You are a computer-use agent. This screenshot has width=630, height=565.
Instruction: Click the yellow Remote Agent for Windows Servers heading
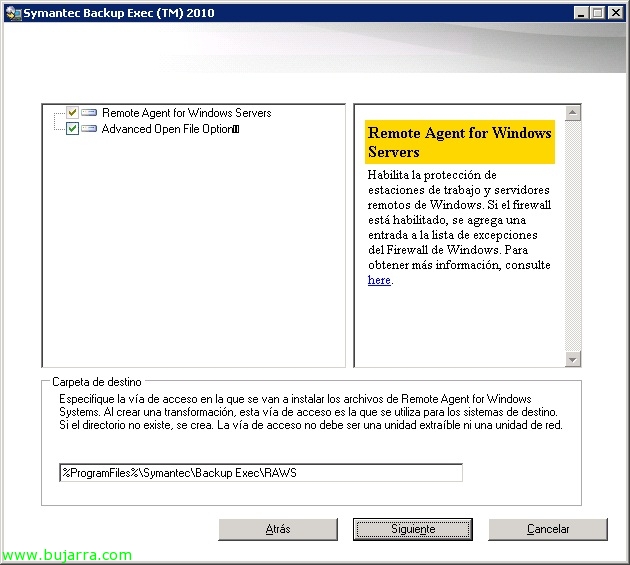point(460,142)
